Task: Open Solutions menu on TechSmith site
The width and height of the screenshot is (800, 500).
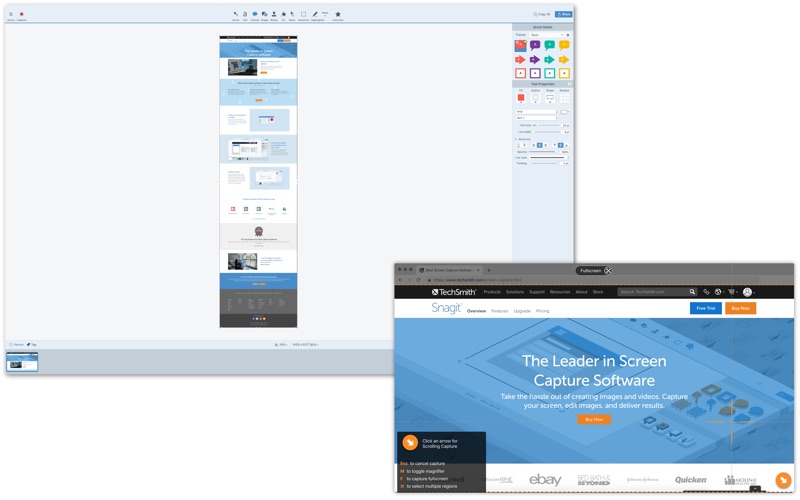Action: pos(515,292)
